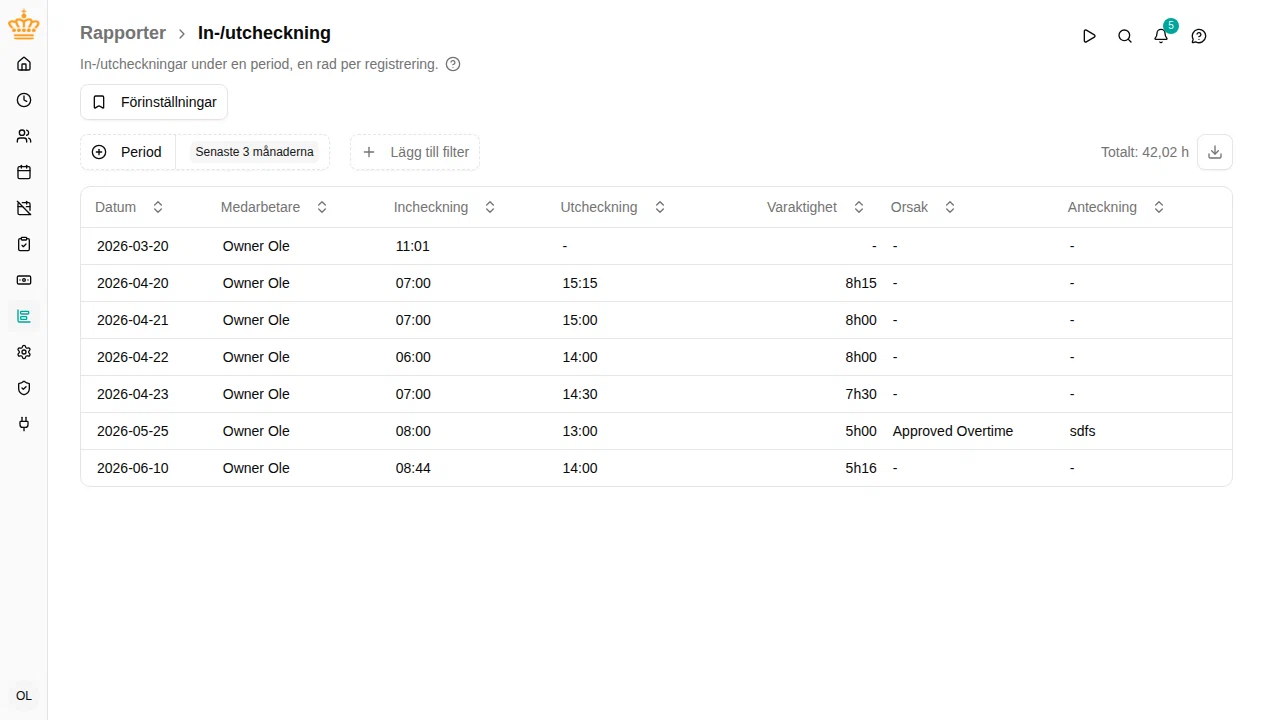Open the home icon in sidebar
Image resolution: width=1280 pixels, height=720 pixels.
click(24, 64)
